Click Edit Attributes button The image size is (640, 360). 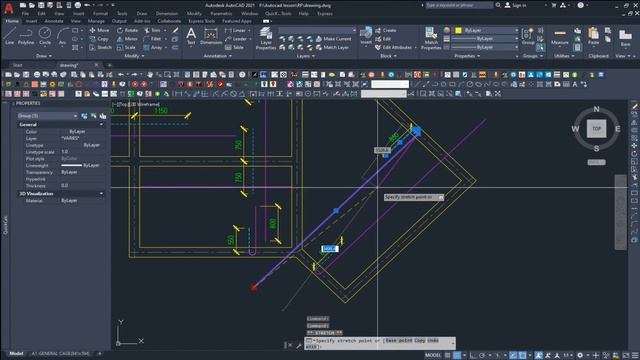[x=393, y=47]
